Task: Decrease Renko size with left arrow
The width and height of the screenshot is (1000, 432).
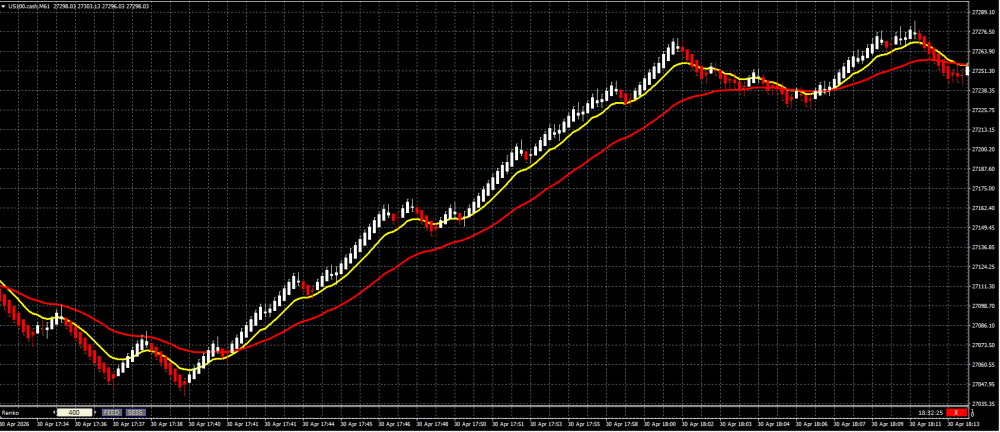Action: (x=52, y=412)
